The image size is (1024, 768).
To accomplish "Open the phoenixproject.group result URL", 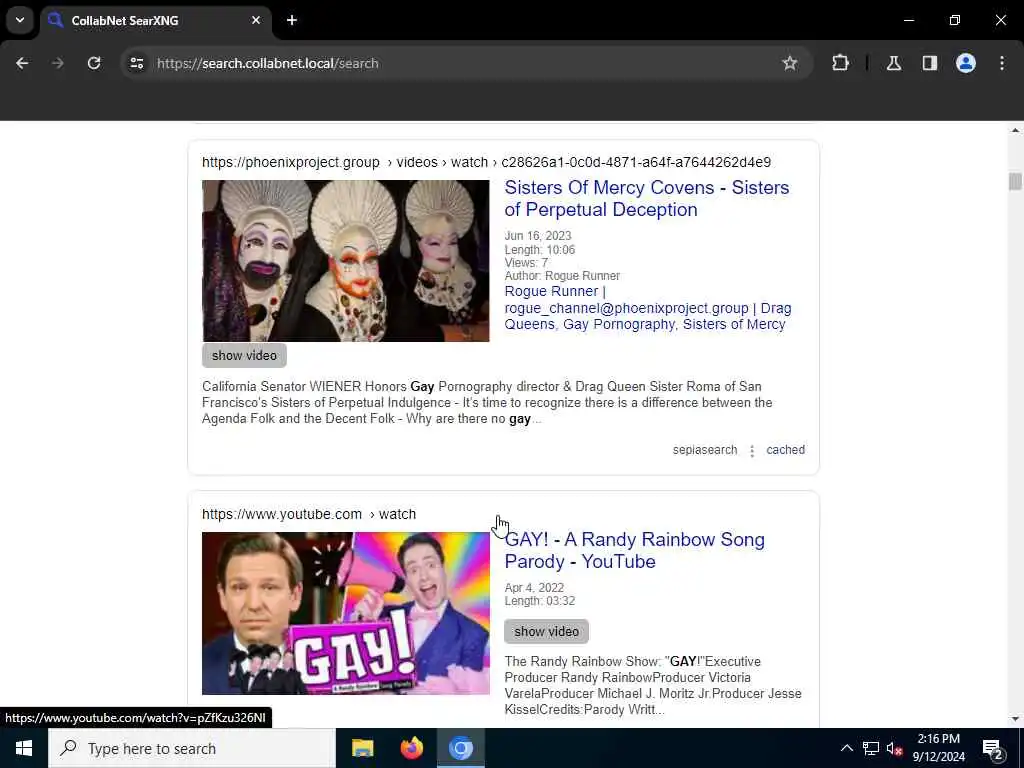I will click(x=487, y=162).
